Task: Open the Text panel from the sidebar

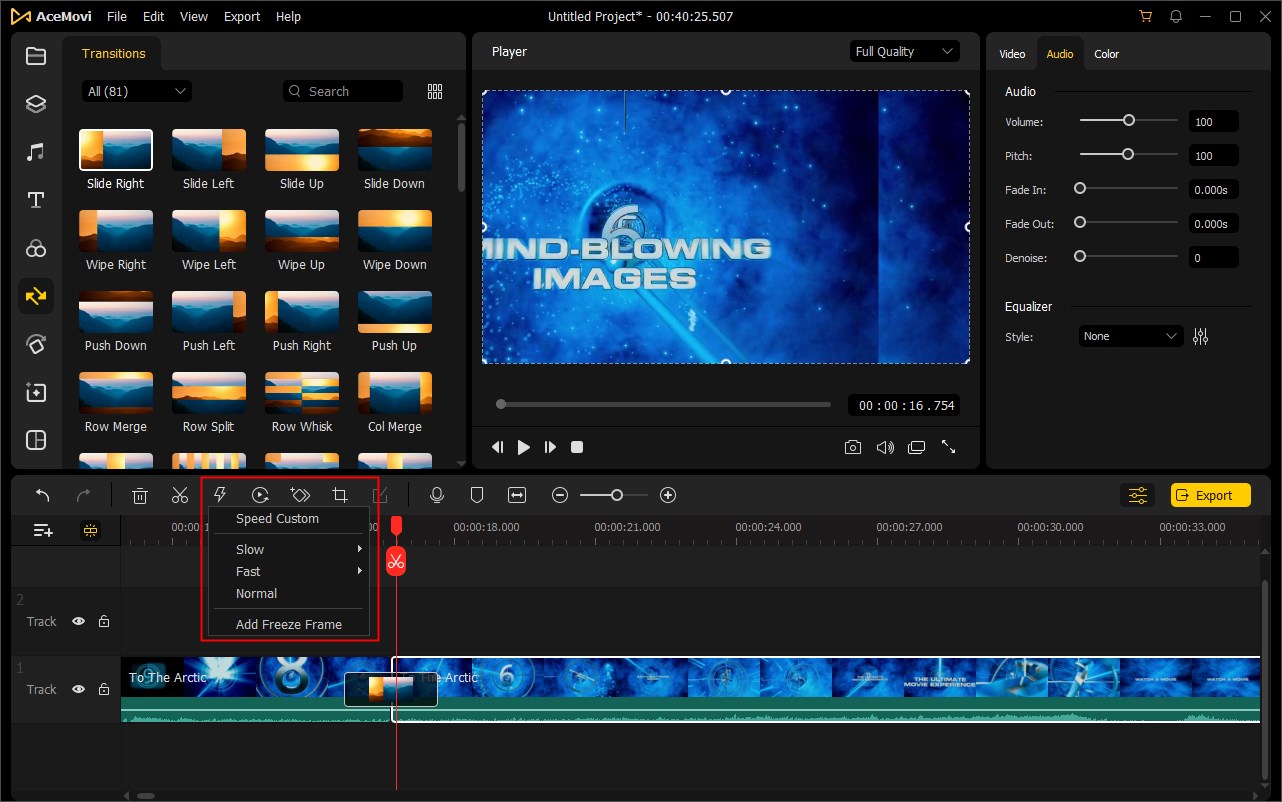Action: click(x=35, y=199)
